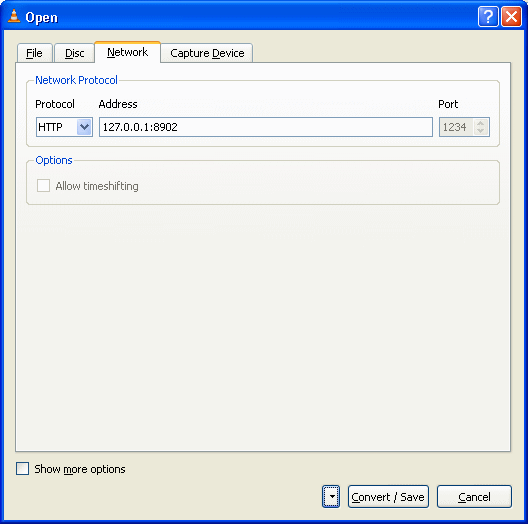Click the help question mark button
Viewport: 528px width, 524px height.
click(x=488, y=16)
